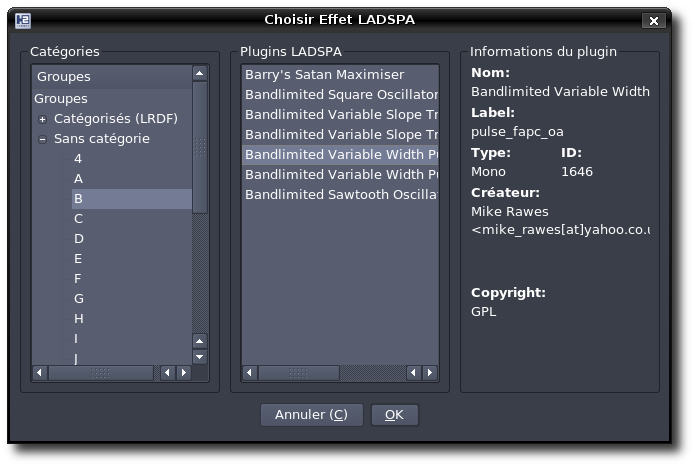This screenshot has height=467, width=695.
Task: Select Barry's Satan Maximiser plugin
Action: coord(324,75)
